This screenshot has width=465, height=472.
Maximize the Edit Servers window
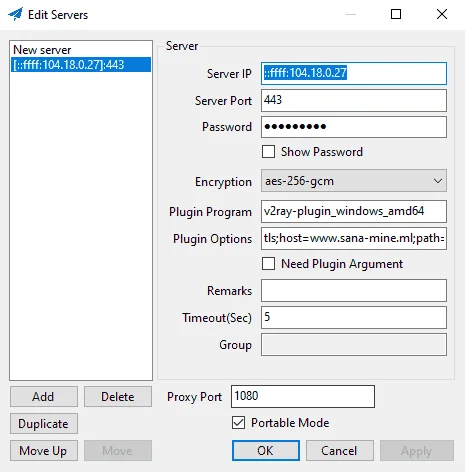396,14
